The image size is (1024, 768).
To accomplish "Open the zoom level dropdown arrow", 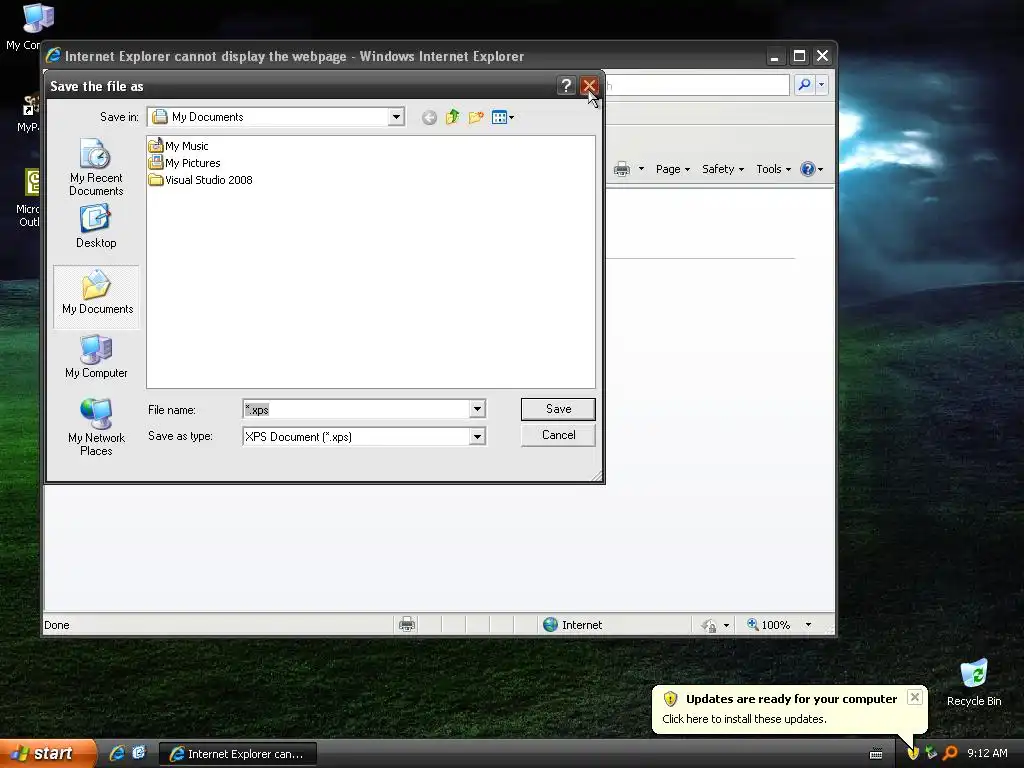I will point(808,625).
